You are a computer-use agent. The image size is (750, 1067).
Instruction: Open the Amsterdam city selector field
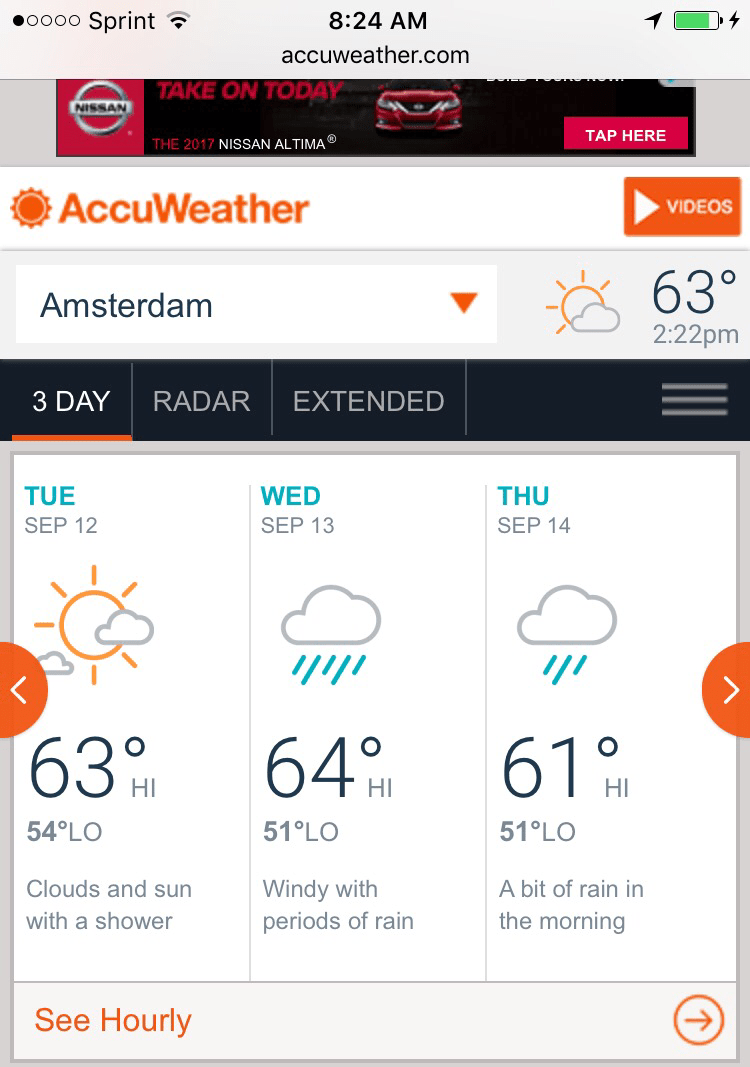[x=240, y=304]
